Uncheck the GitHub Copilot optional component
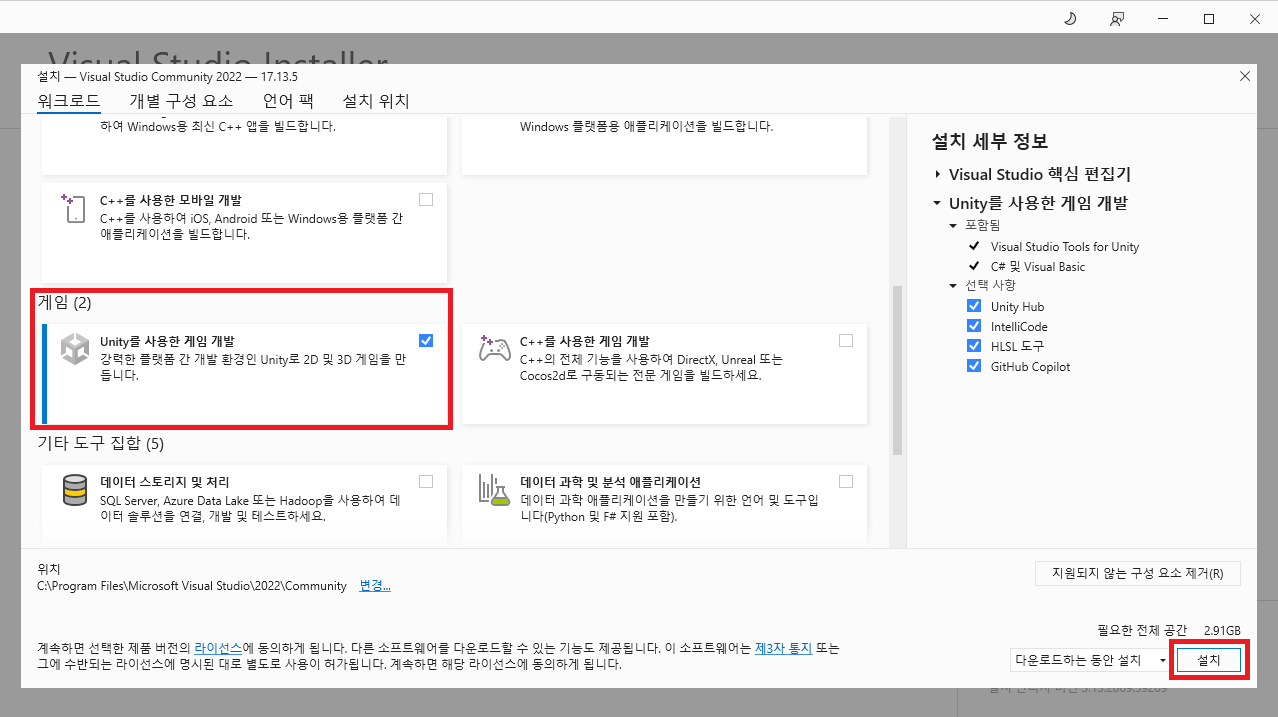Screen dimensions: 1278x717 click(x=974, y=366)
